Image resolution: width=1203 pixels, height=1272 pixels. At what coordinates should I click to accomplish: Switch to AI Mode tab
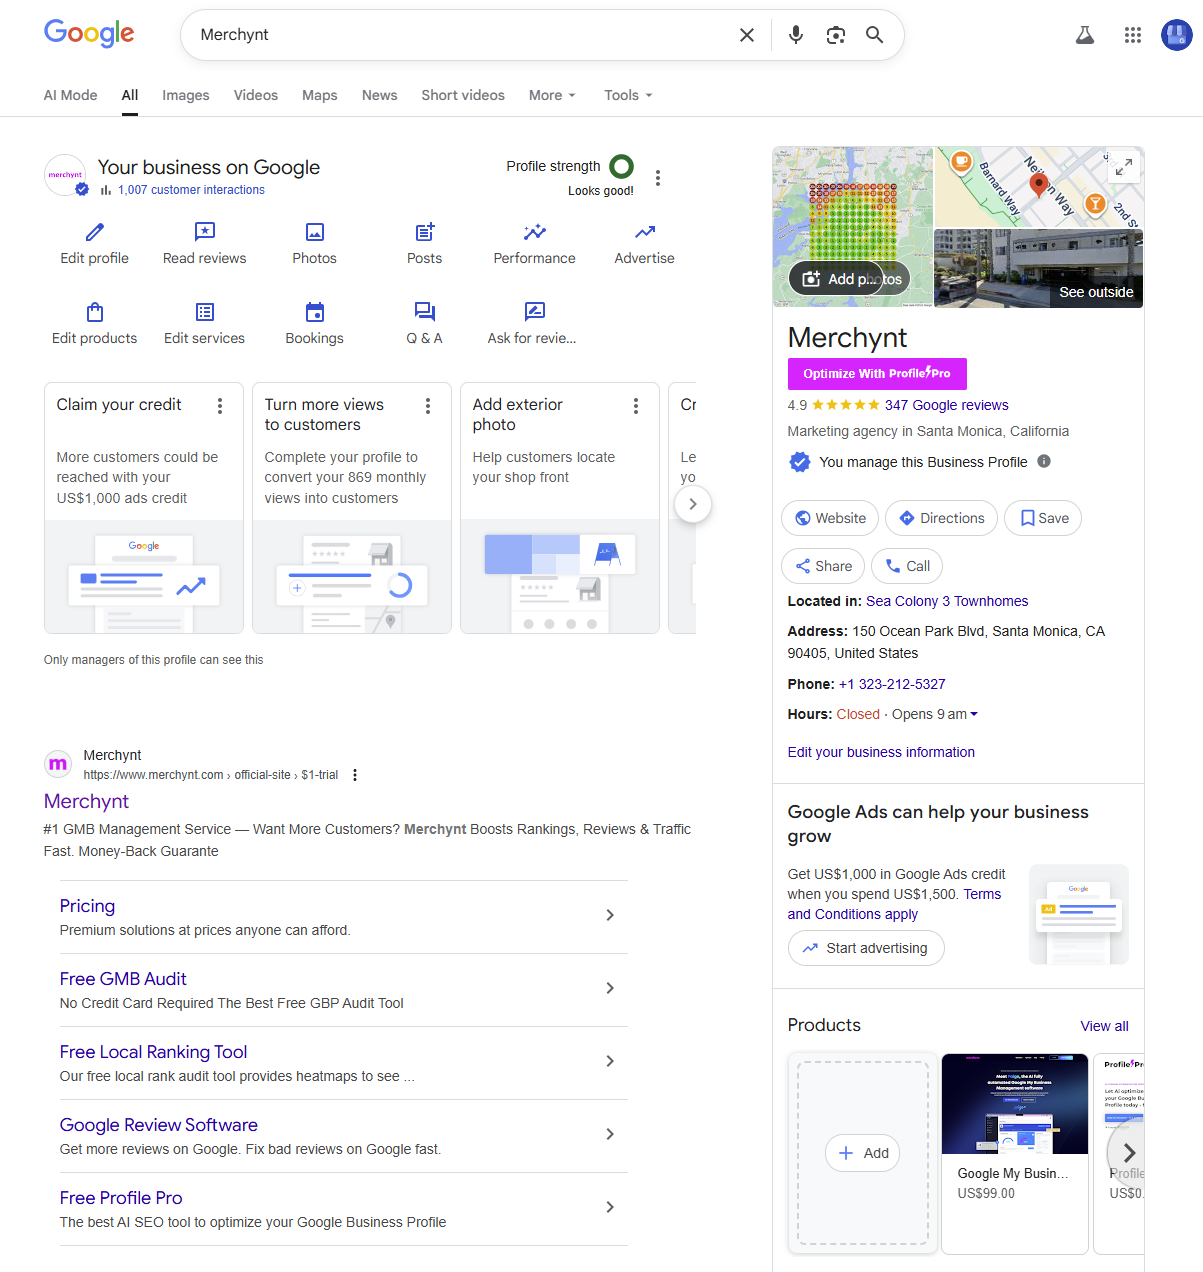71,95
